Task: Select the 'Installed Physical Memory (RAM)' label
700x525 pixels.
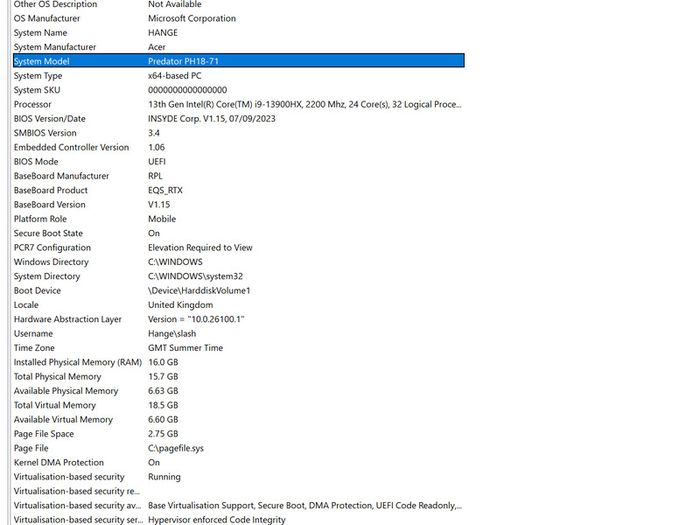Action: pos(78,362)
